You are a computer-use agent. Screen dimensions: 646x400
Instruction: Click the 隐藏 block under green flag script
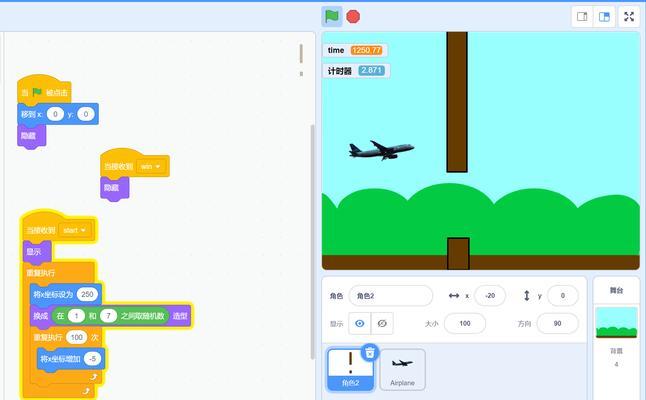click(x=31, y=136)
